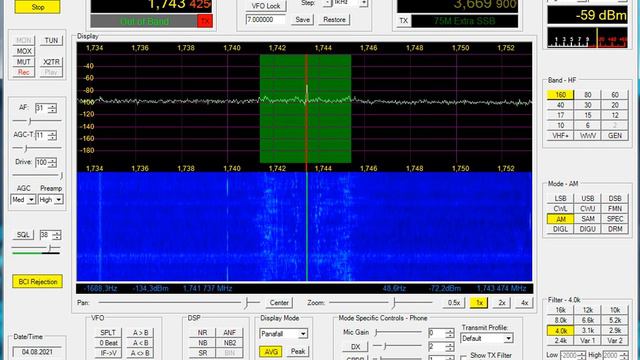Toggle SPLT split mode
This screenshot has height=360, width=640.
click(108, 333)
